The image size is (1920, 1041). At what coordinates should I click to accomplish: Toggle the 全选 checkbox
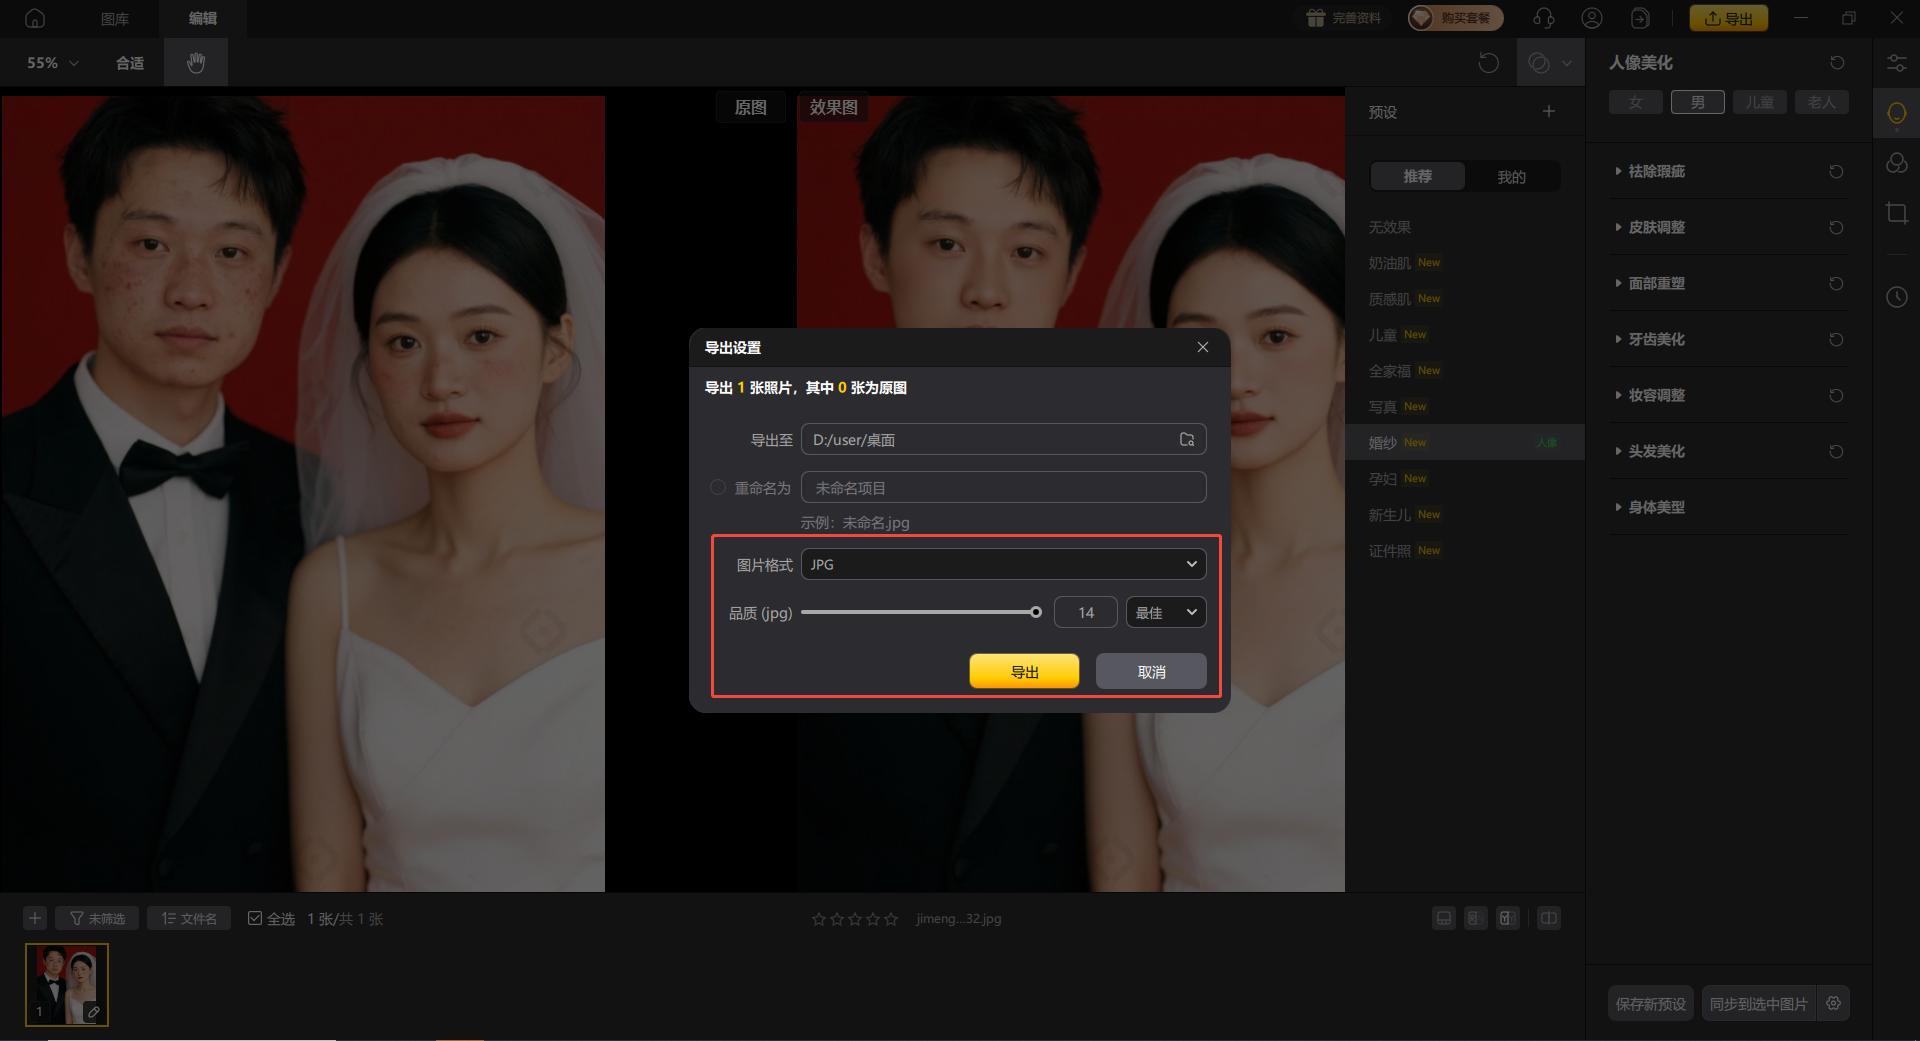[255, 918]
